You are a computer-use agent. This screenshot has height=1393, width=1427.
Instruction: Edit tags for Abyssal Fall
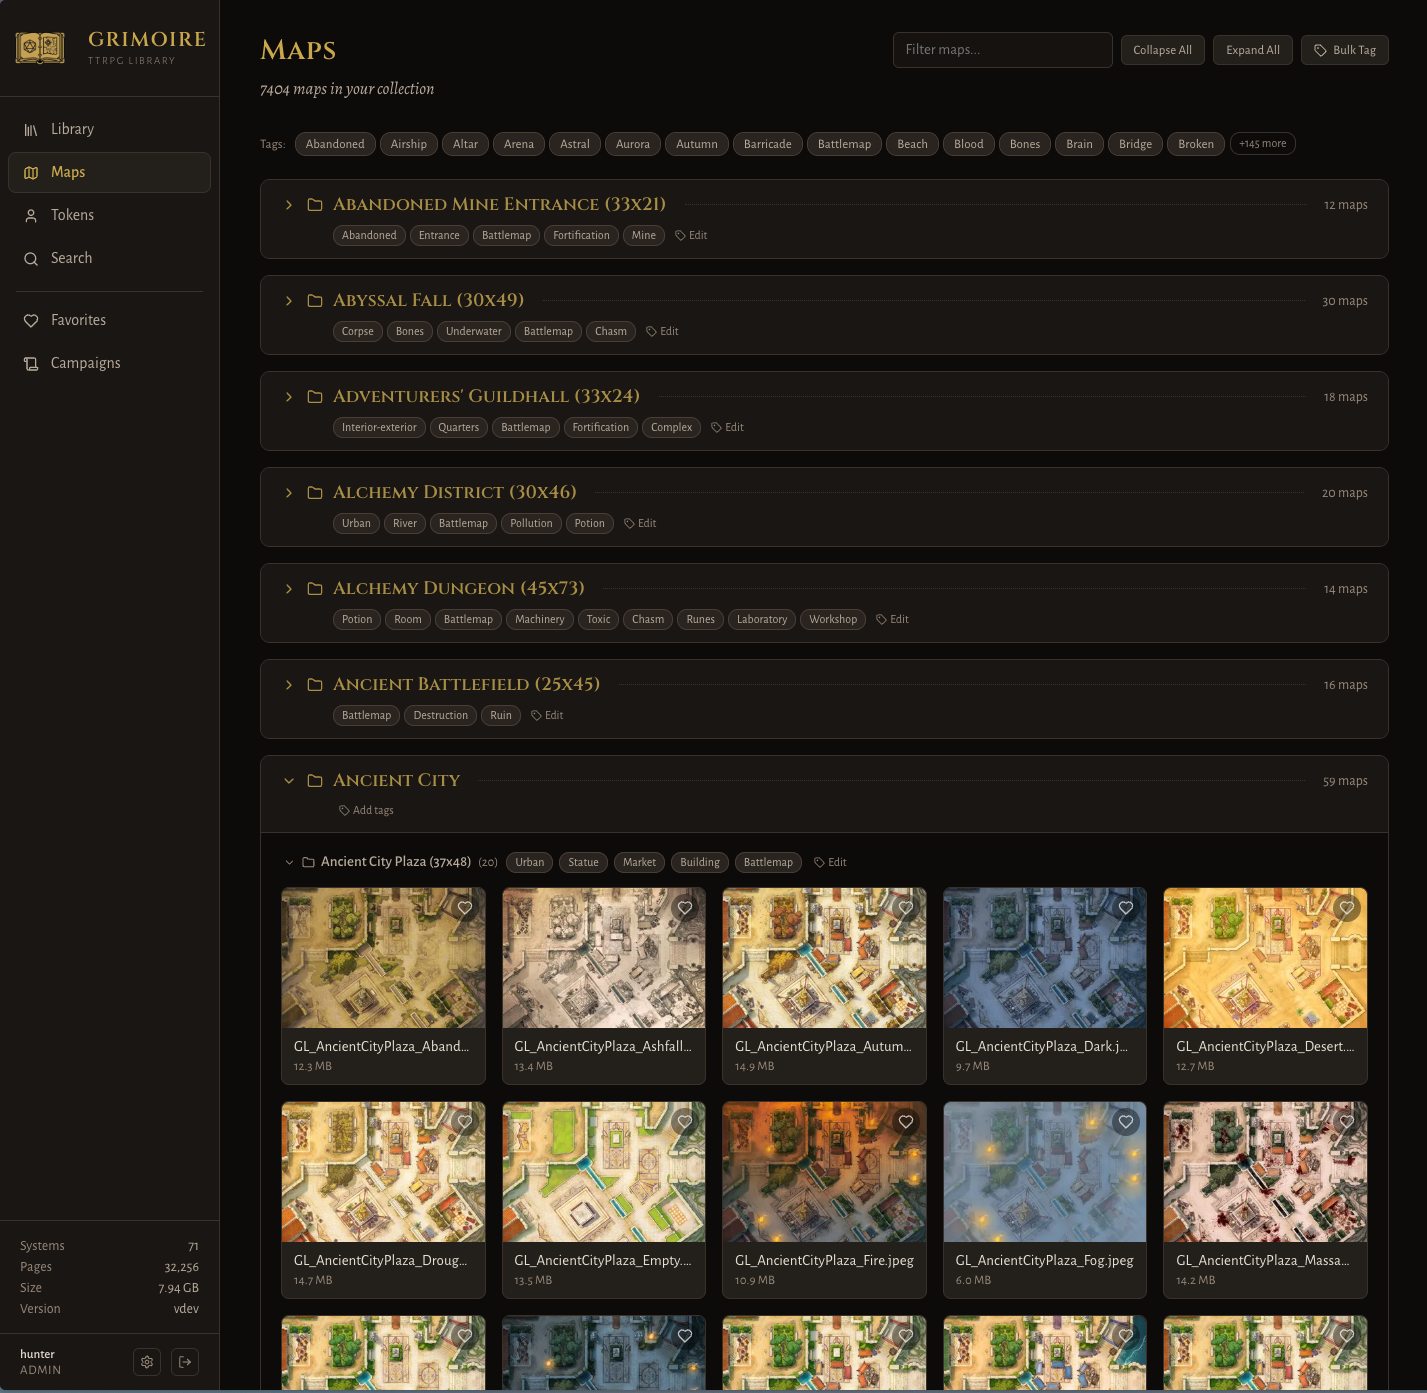662,331
